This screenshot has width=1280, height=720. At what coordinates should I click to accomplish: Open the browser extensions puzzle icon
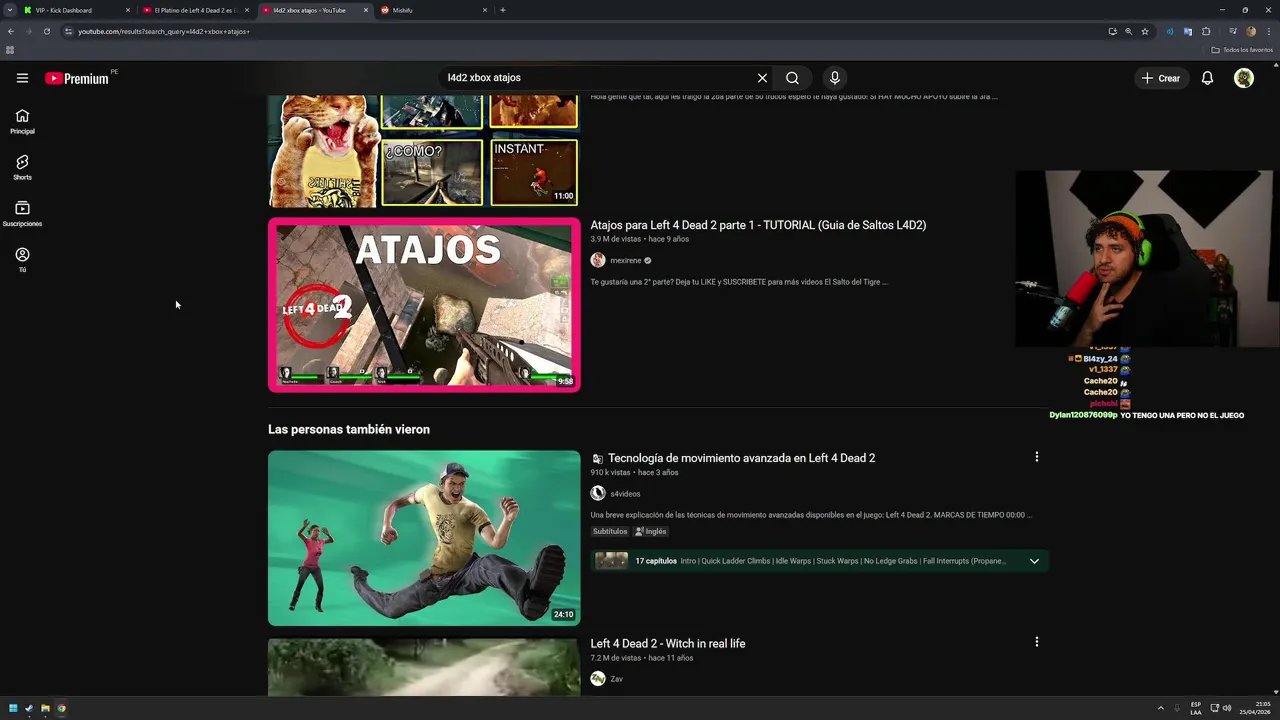coord(1206,31)
